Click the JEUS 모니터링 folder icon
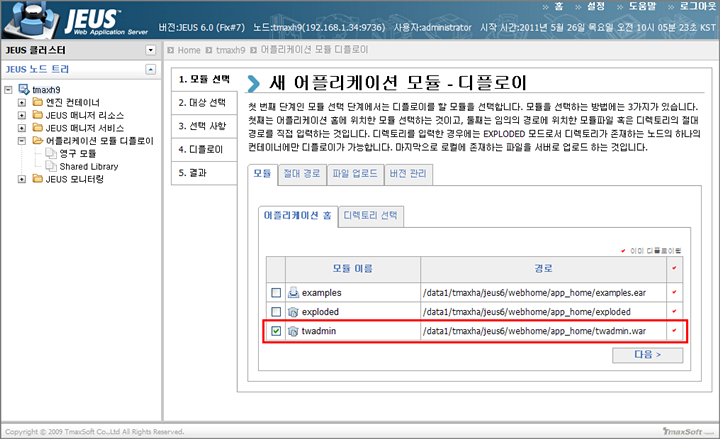This screenshot has width=720, height=439. [38, 179]
